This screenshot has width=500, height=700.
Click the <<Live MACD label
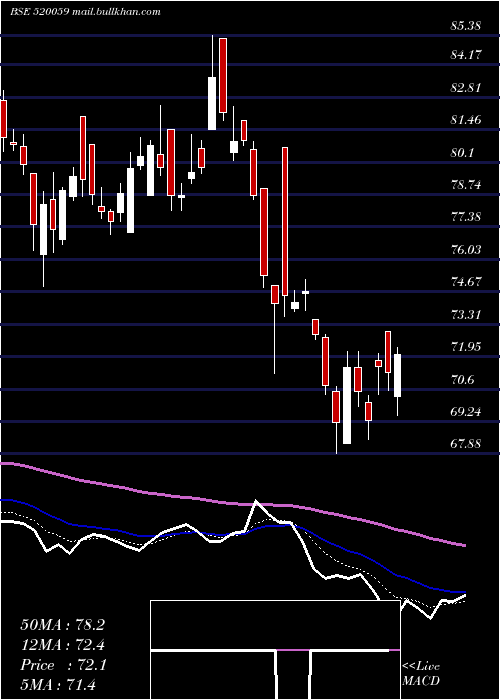click(x=421, y=674)
